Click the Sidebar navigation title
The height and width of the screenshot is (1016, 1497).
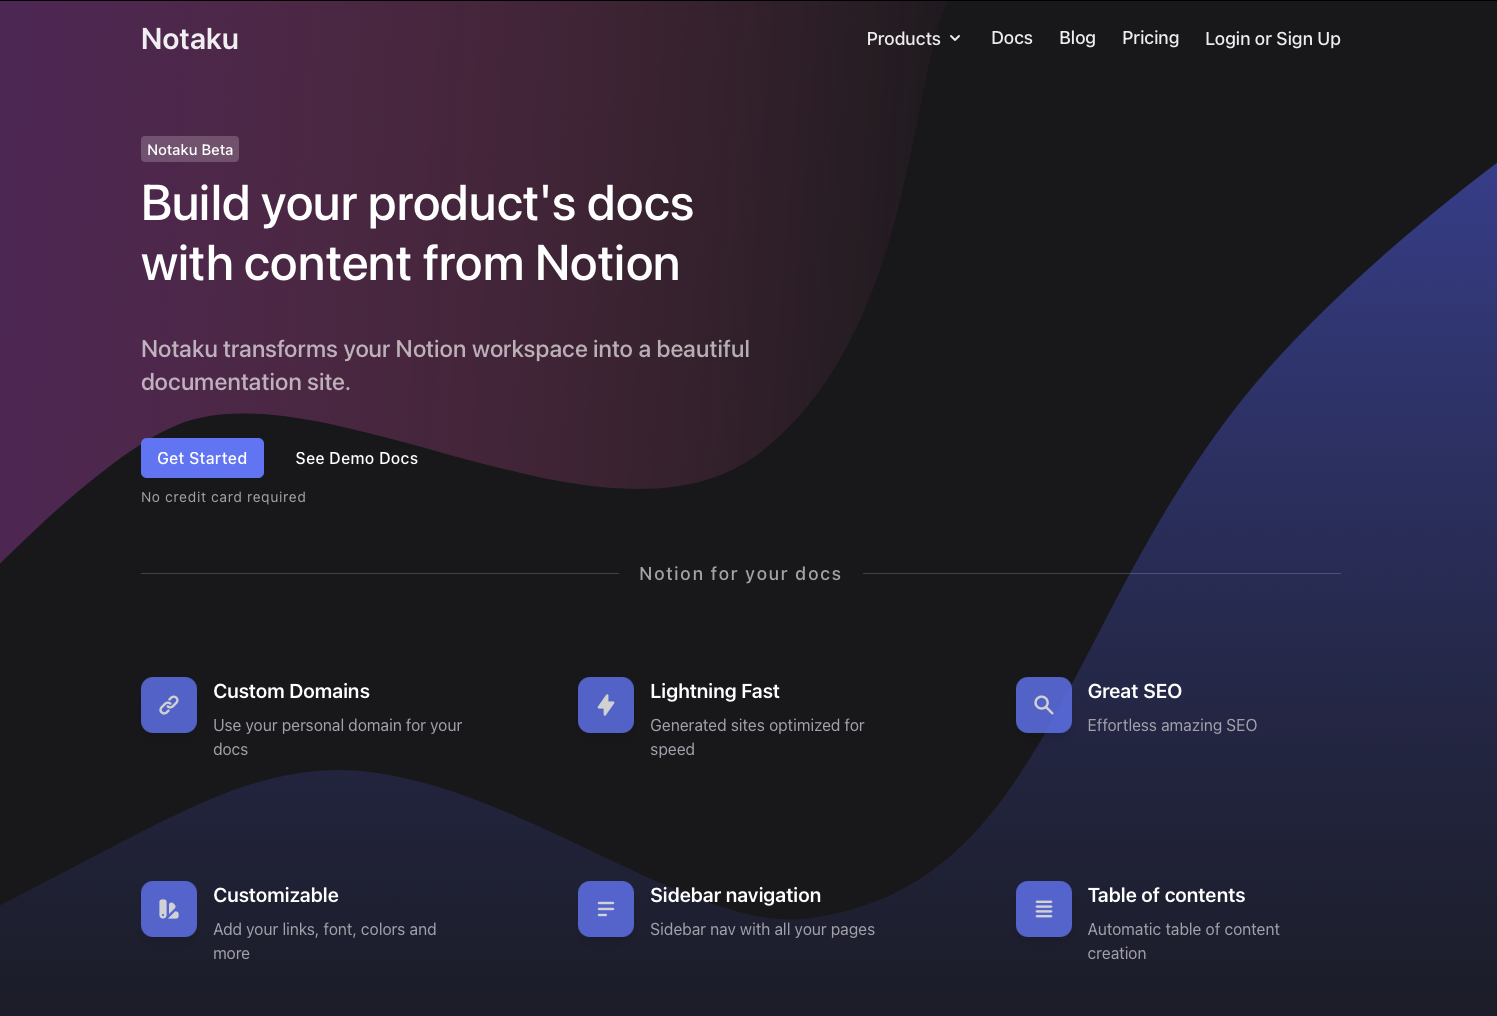tap(735, 895)
